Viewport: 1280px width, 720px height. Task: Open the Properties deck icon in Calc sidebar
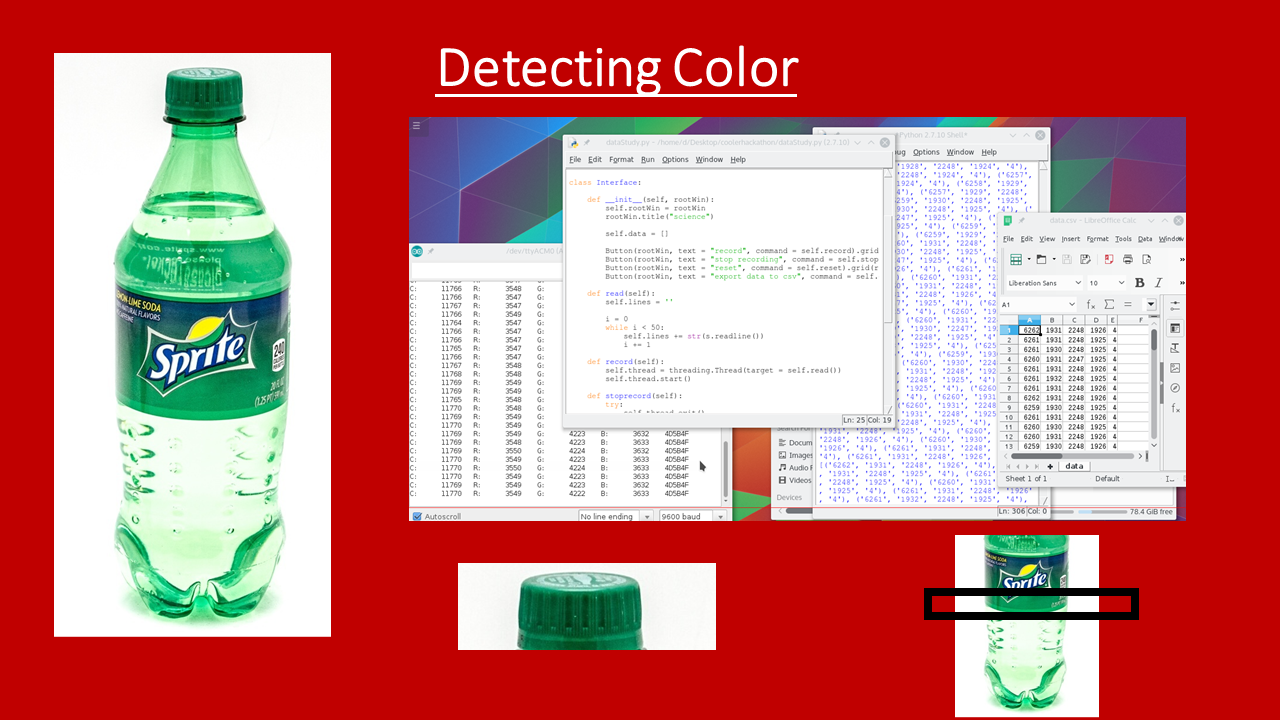pyautogui.click(x=1175, y=328)
